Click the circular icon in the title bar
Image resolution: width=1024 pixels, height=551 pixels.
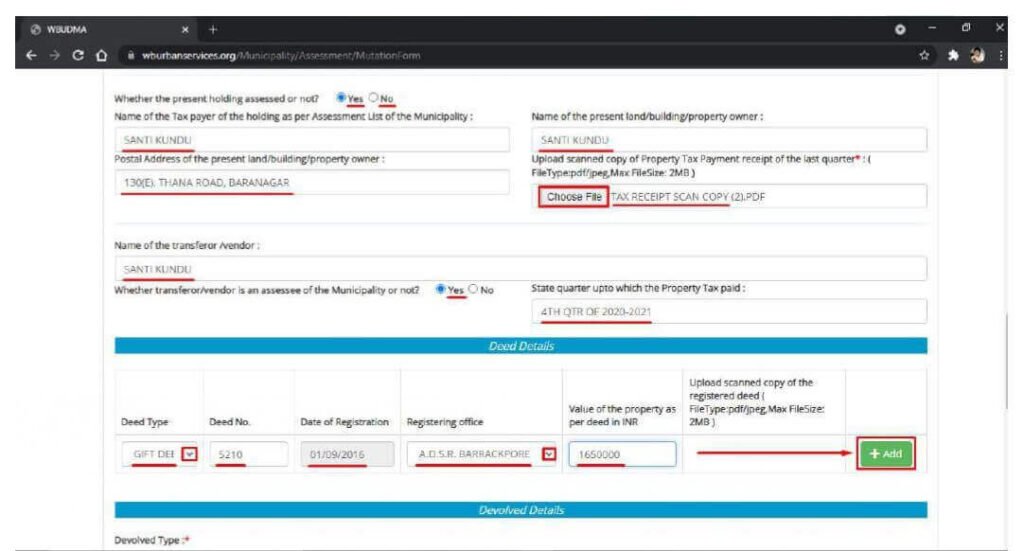pos(900,29)
